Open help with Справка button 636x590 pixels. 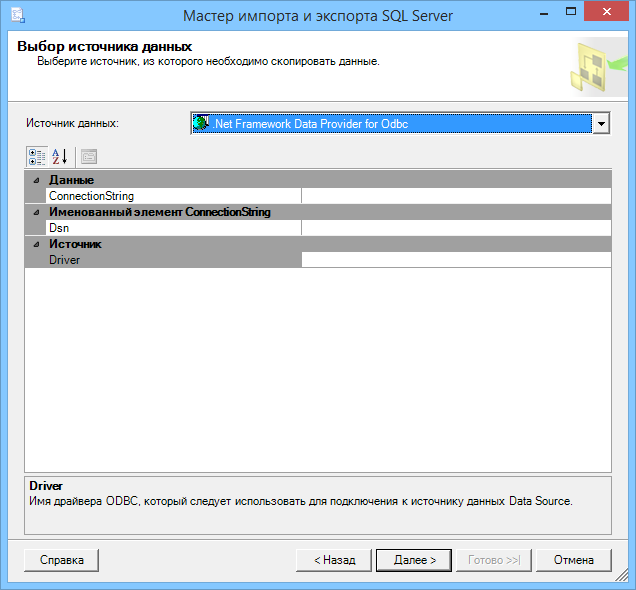point(61,560)
